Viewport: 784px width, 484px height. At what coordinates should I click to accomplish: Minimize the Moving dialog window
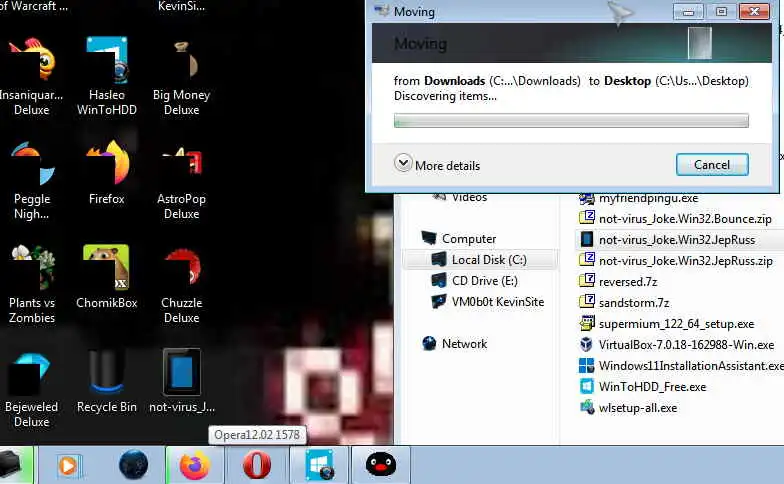pyautogui.click(x=688, y=12)
